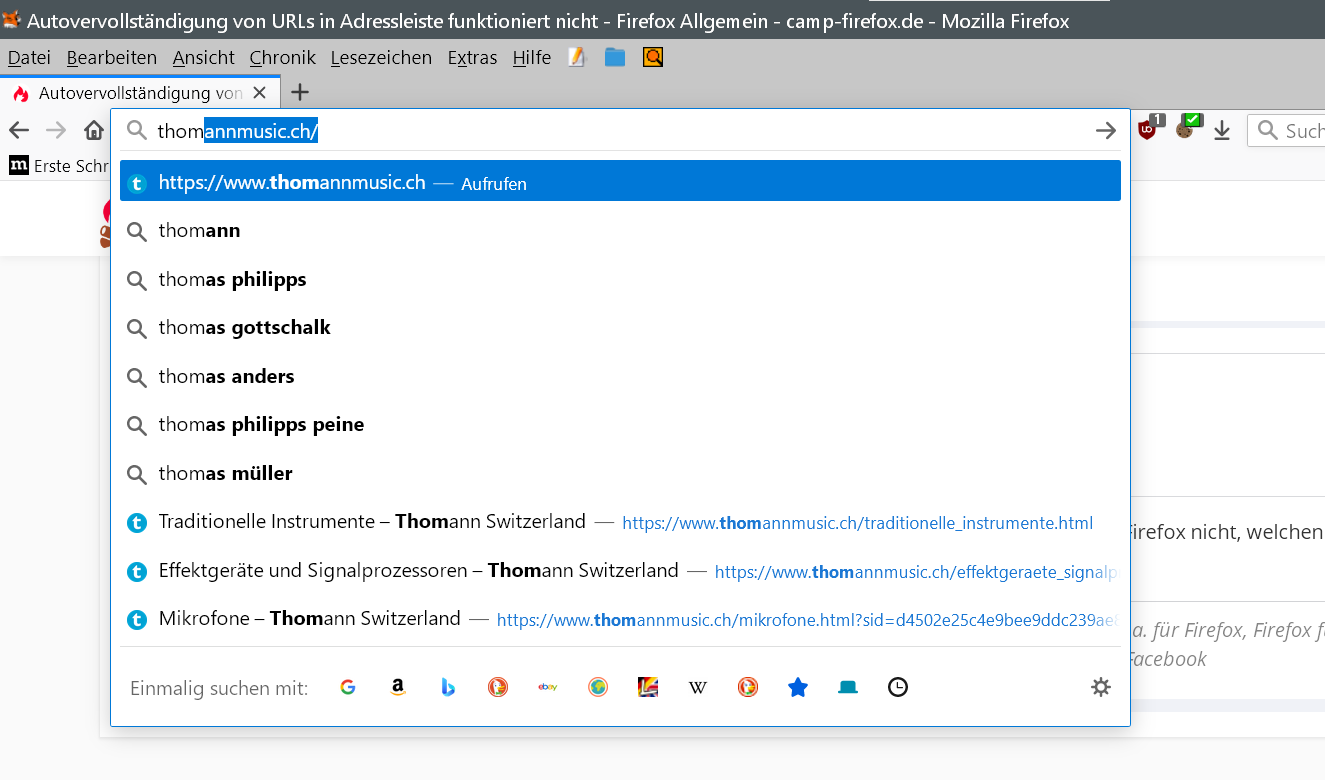Search once with Wikipedia
This screenshot has height=780, width=1325.
click(698, 687)
